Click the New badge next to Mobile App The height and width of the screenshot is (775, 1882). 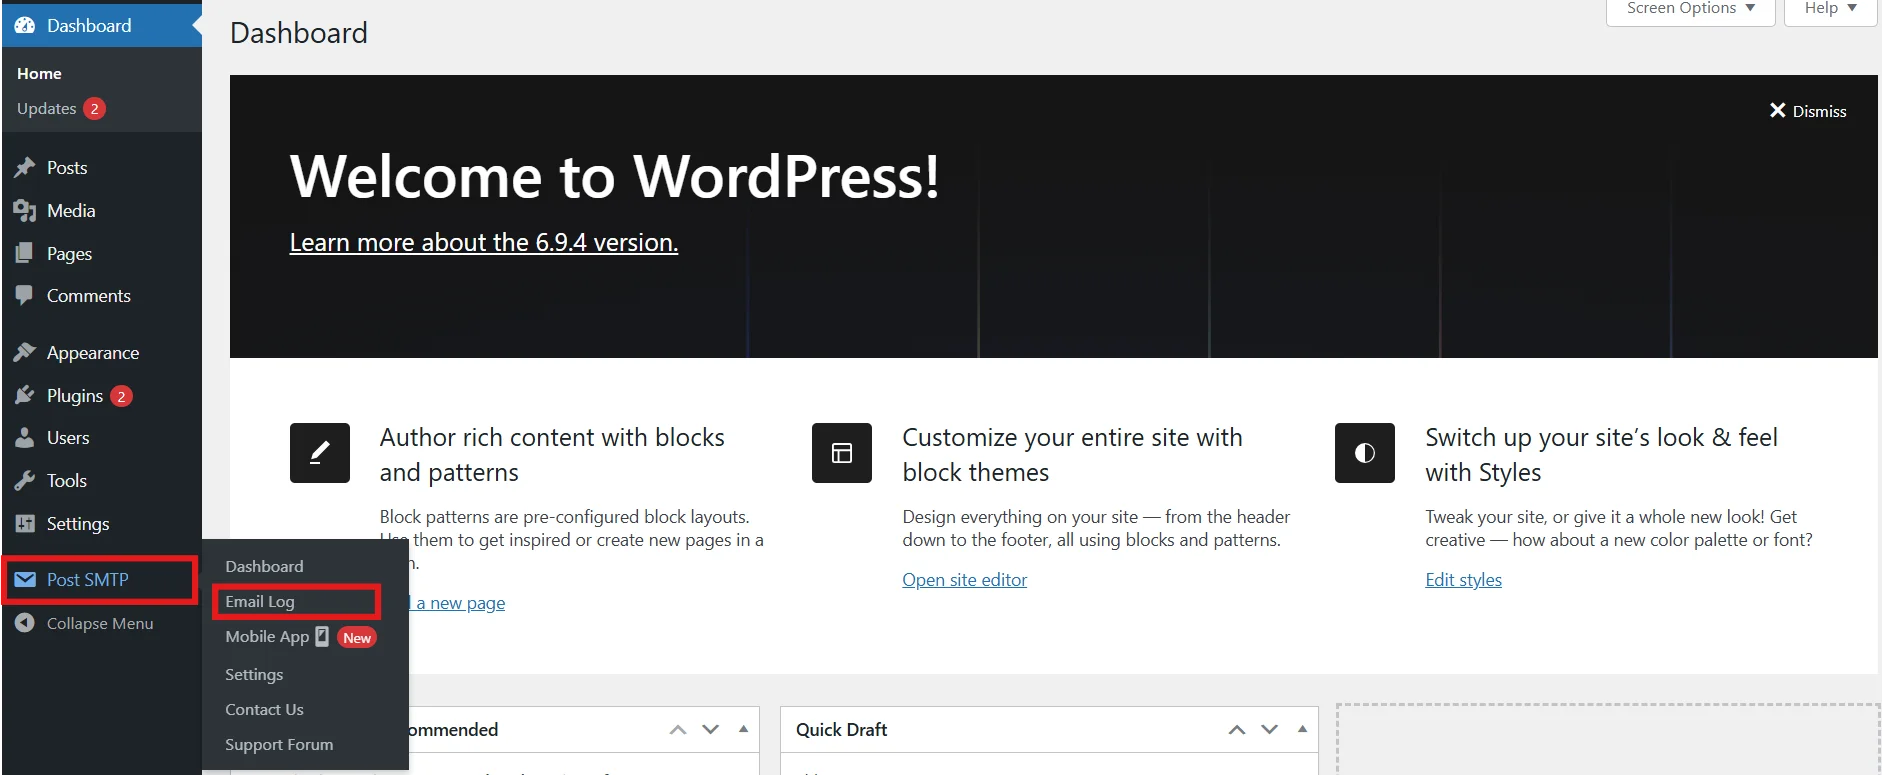point(357,638)
